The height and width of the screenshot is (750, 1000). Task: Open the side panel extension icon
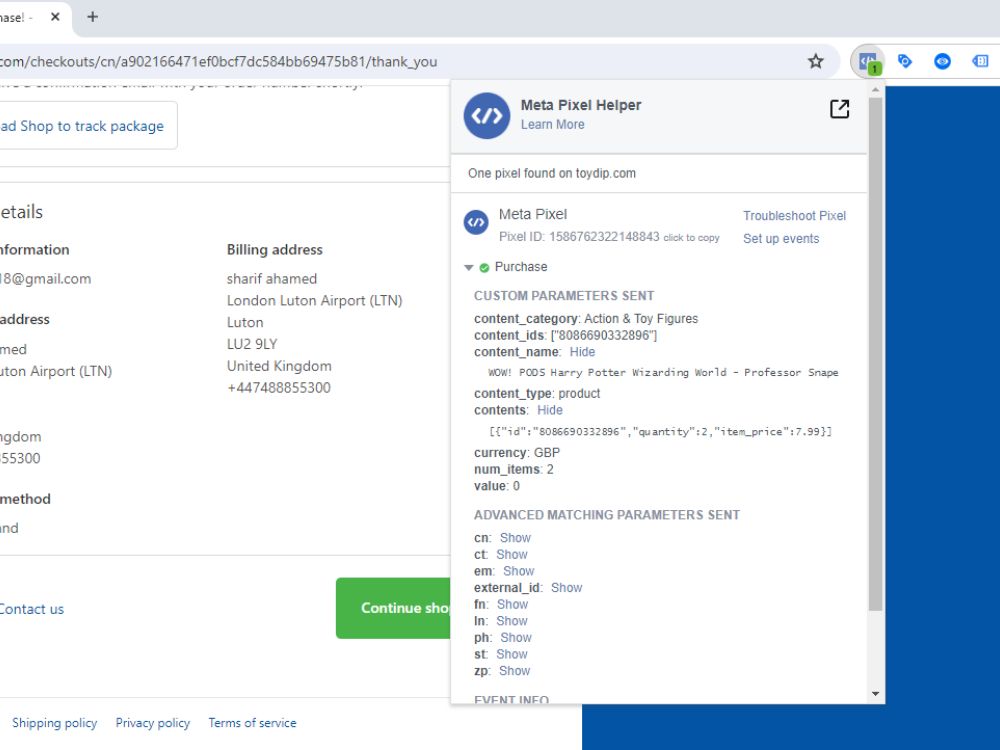980,62
